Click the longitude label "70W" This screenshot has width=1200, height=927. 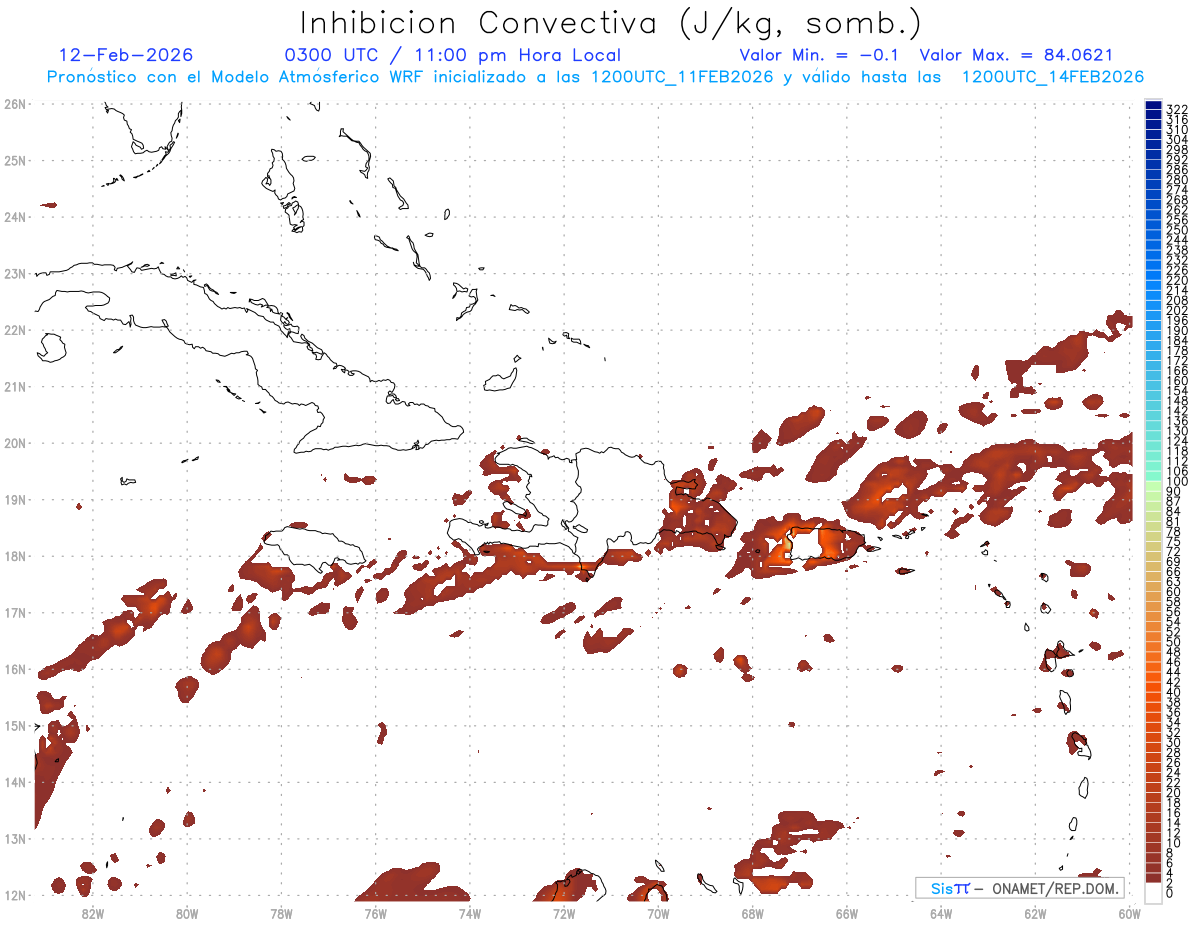tap(658, 913)
